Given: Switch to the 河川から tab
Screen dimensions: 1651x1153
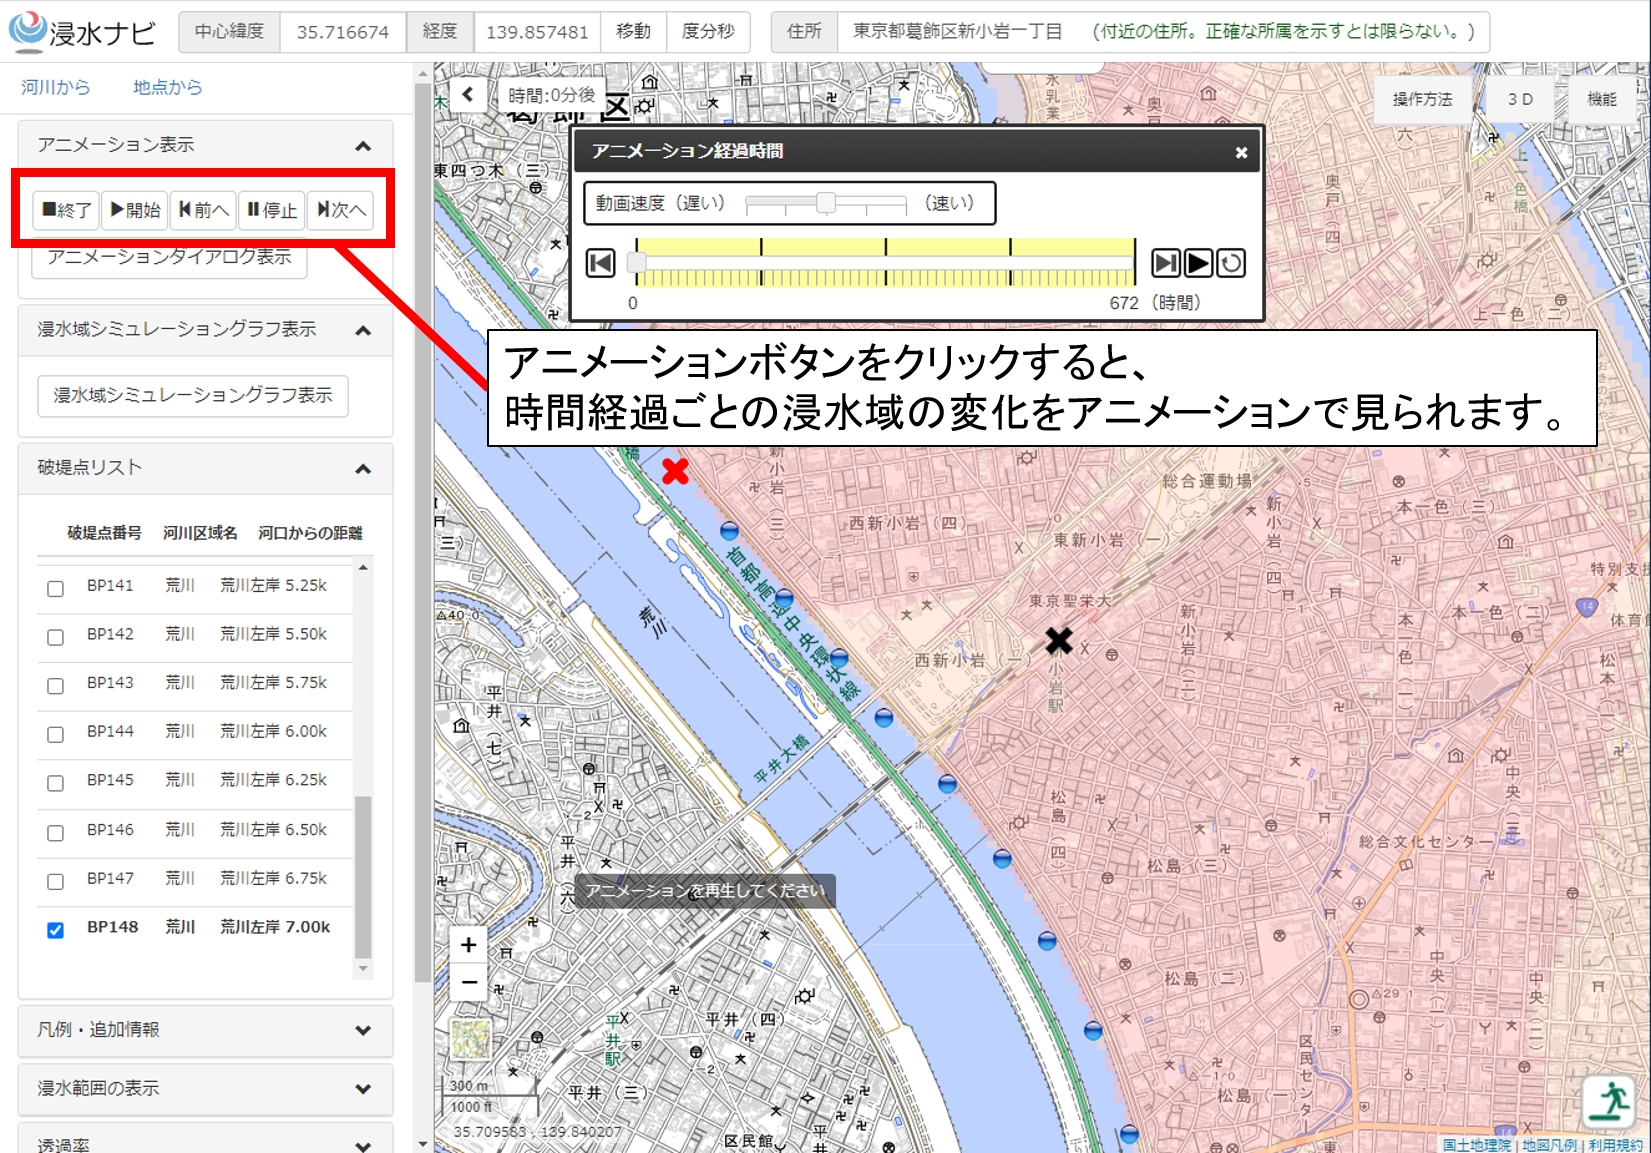Looking at the screenshot, I should [x=56, y=87].
